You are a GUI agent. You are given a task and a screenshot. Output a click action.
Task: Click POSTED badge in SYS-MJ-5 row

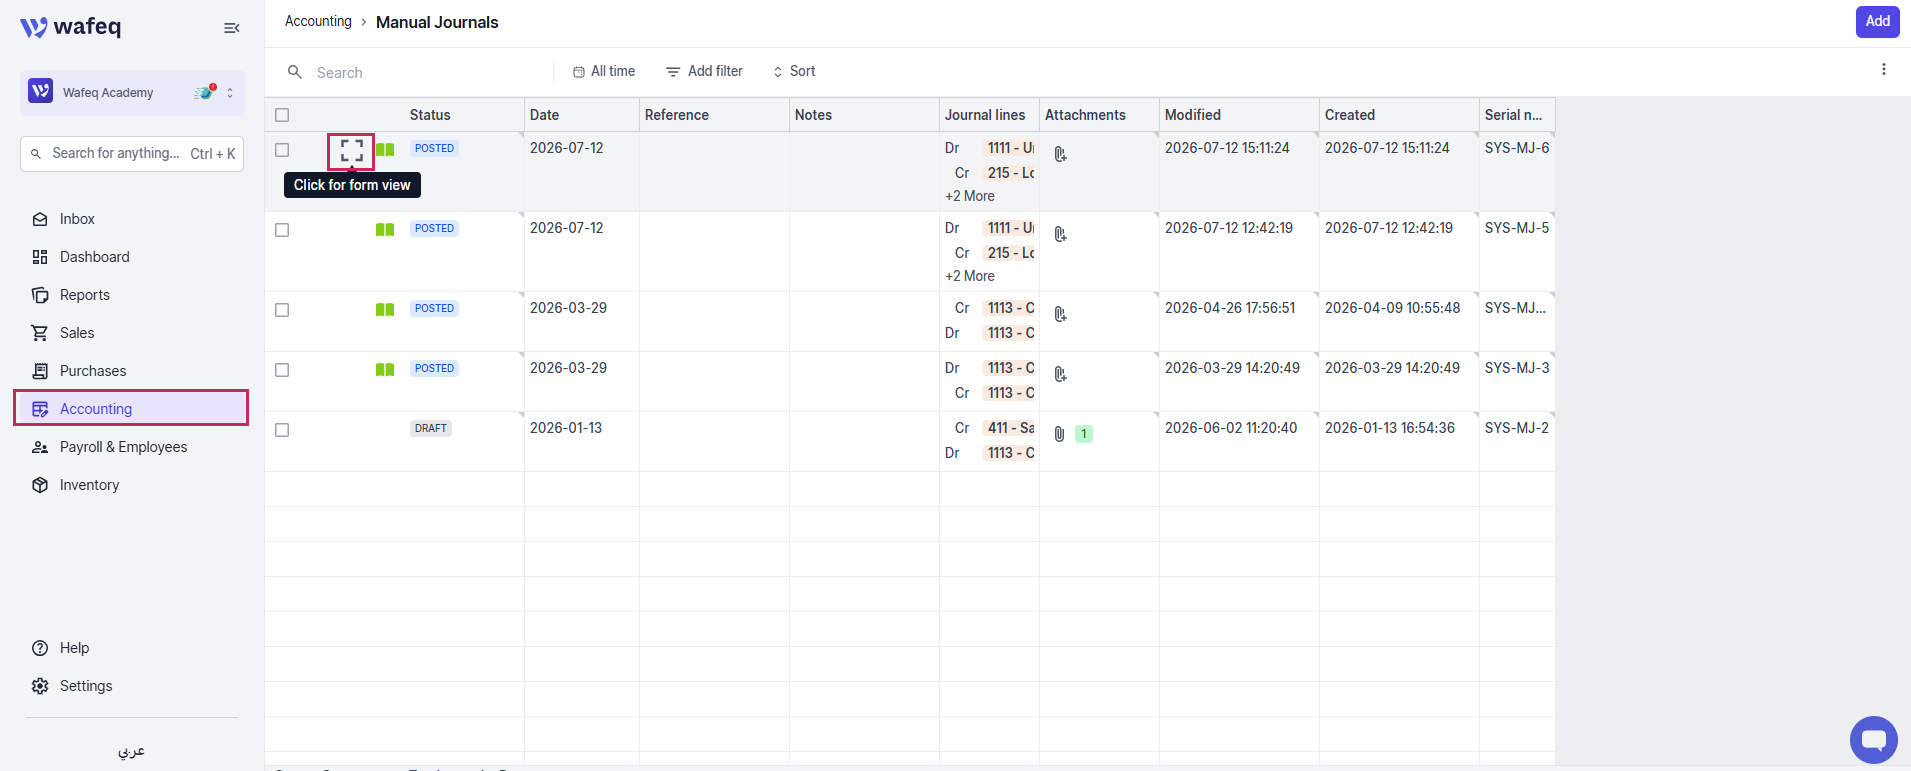434,228
